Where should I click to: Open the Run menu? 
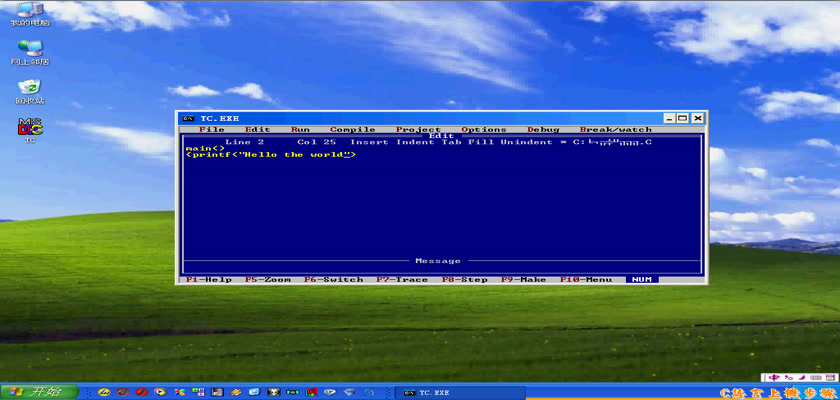[x=301, y=130]
